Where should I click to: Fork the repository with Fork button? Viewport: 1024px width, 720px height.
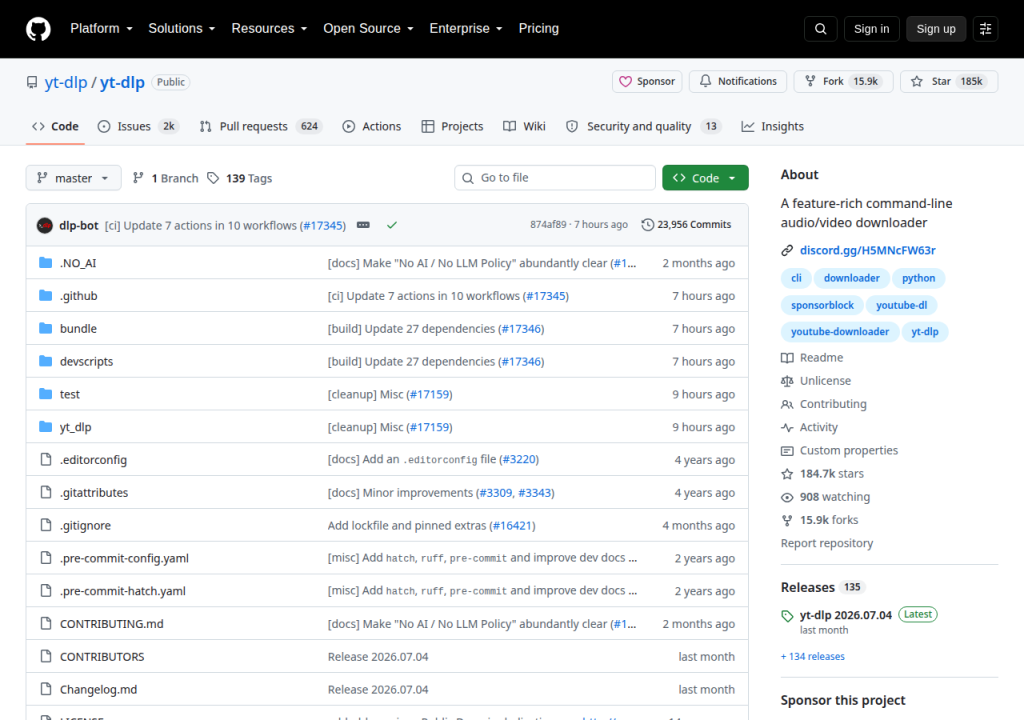(x=843, y=81)
